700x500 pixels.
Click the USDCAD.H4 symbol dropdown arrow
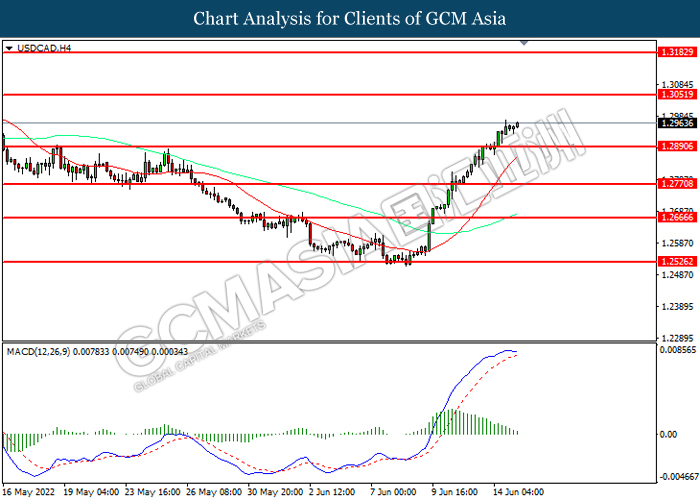click(x=9, y=48)
